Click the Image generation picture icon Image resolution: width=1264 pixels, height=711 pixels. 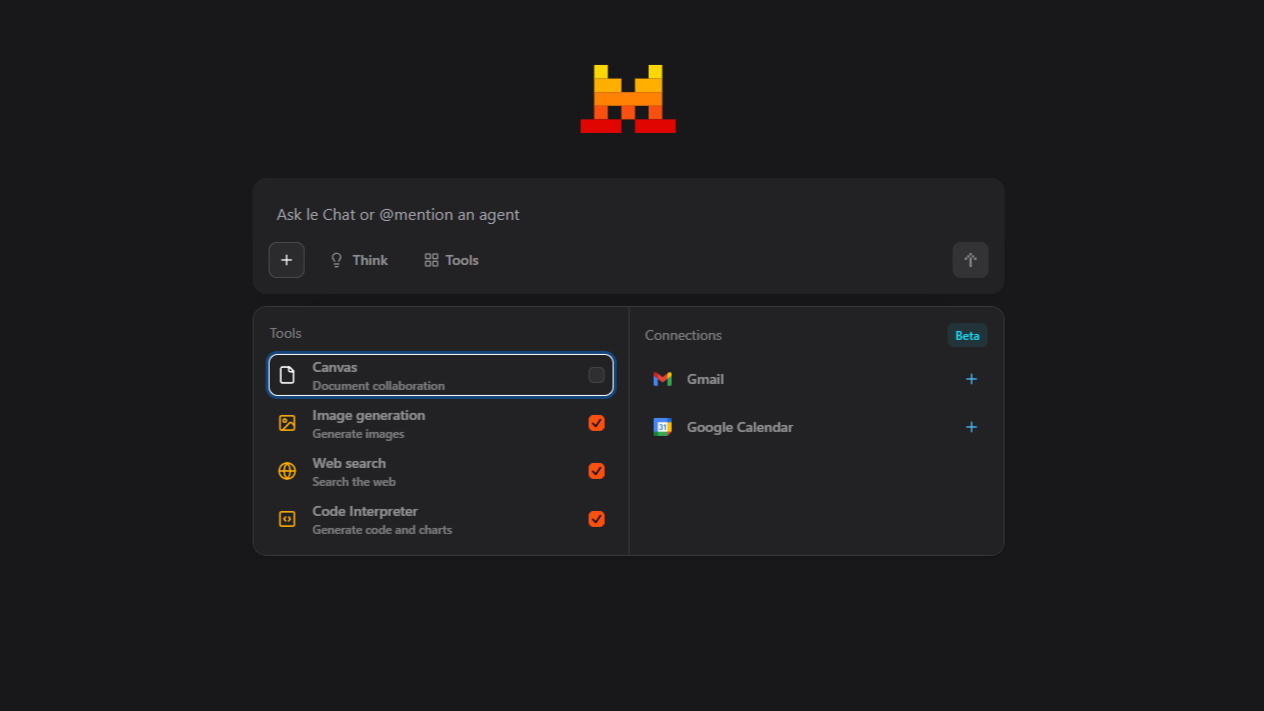(287, 423)
